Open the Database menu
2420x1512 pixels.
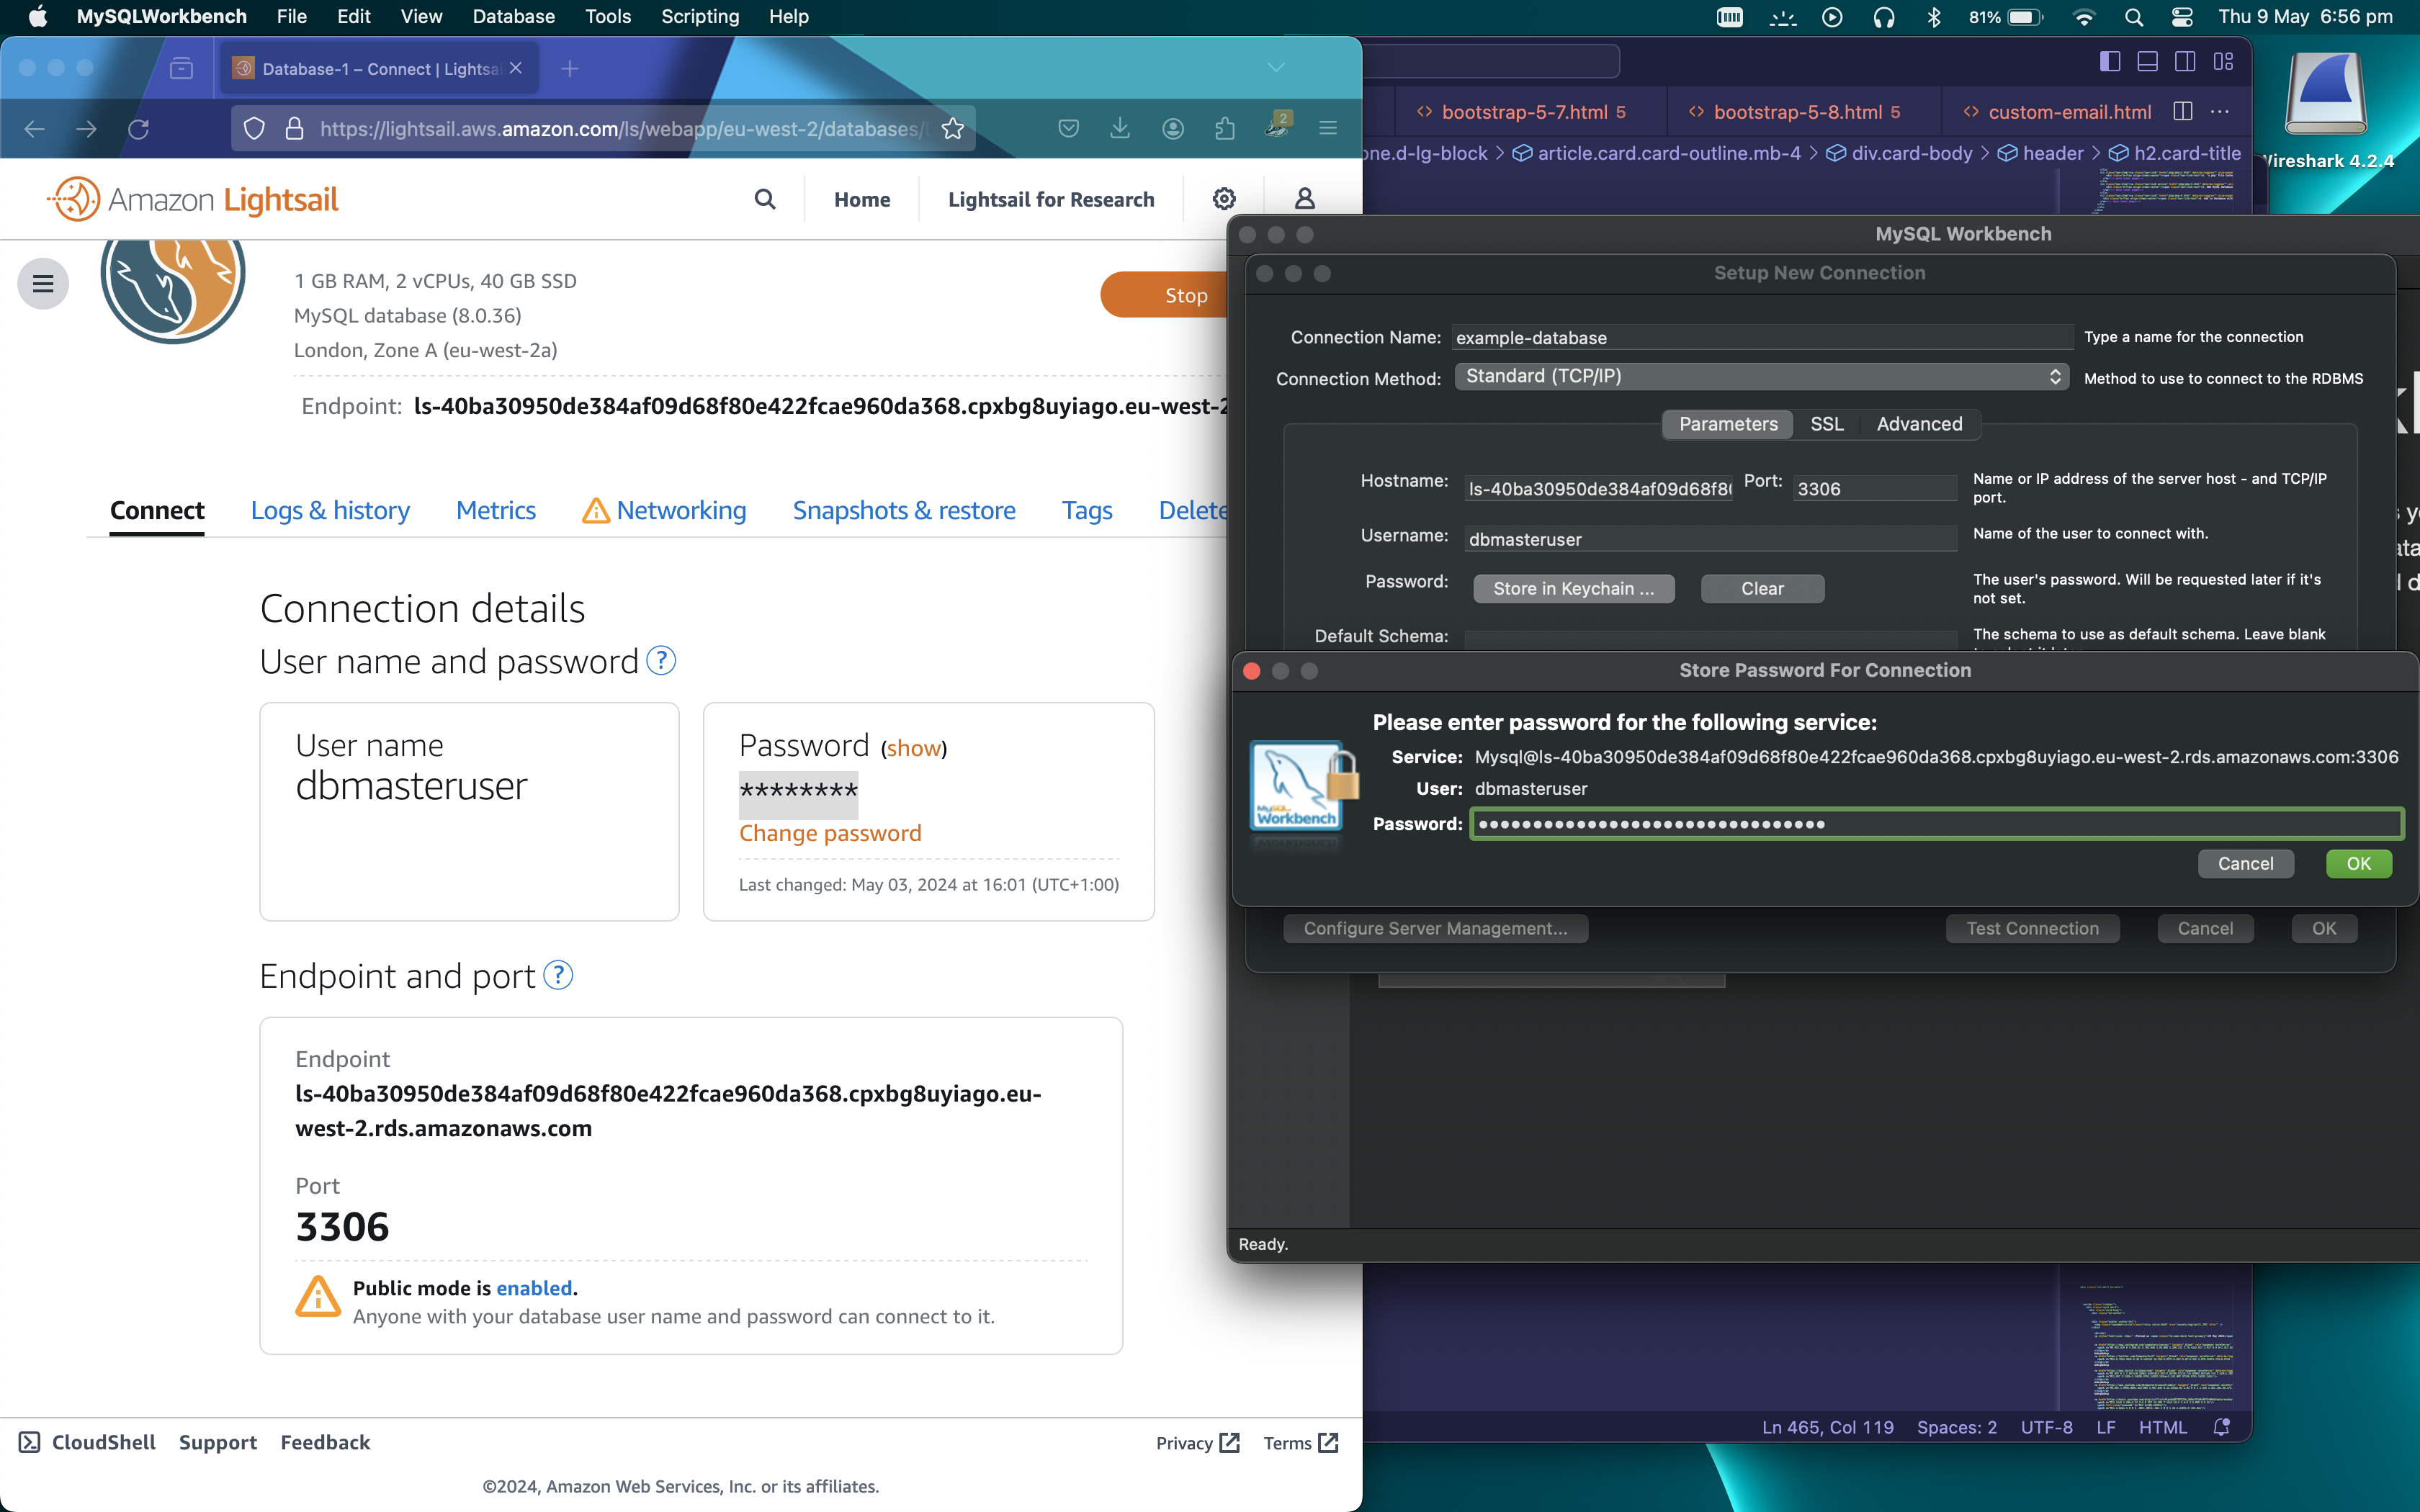513,17
